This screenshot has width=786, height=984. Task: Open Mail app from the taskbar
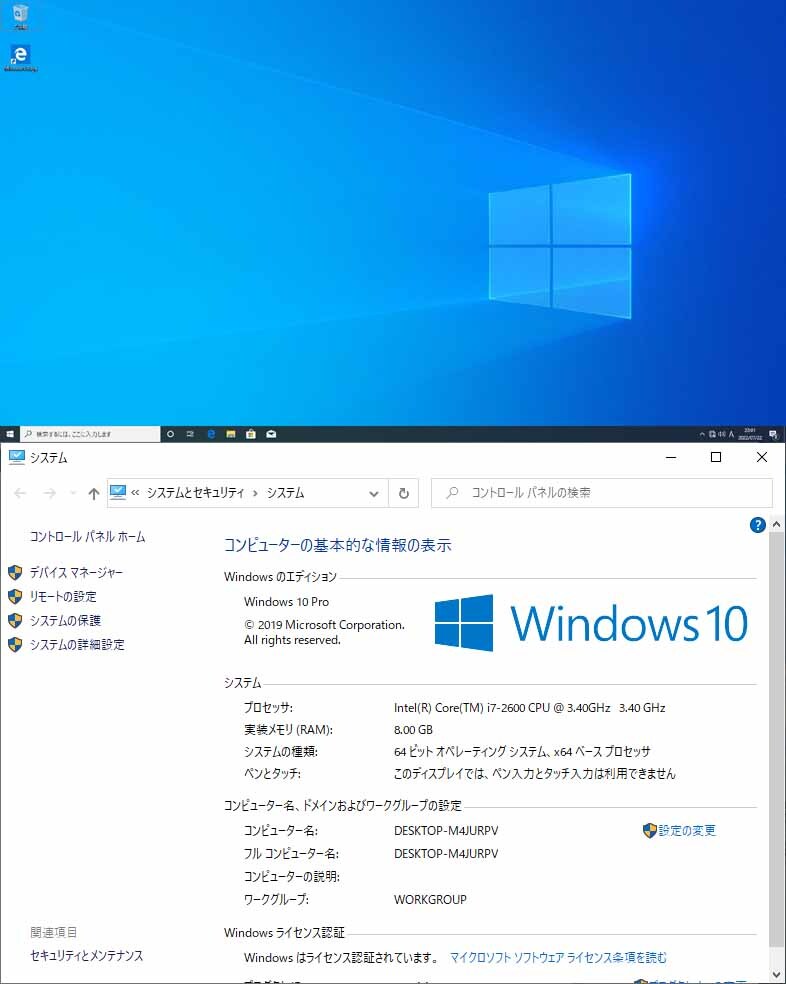pyautogui.click(x=271, y=434)
